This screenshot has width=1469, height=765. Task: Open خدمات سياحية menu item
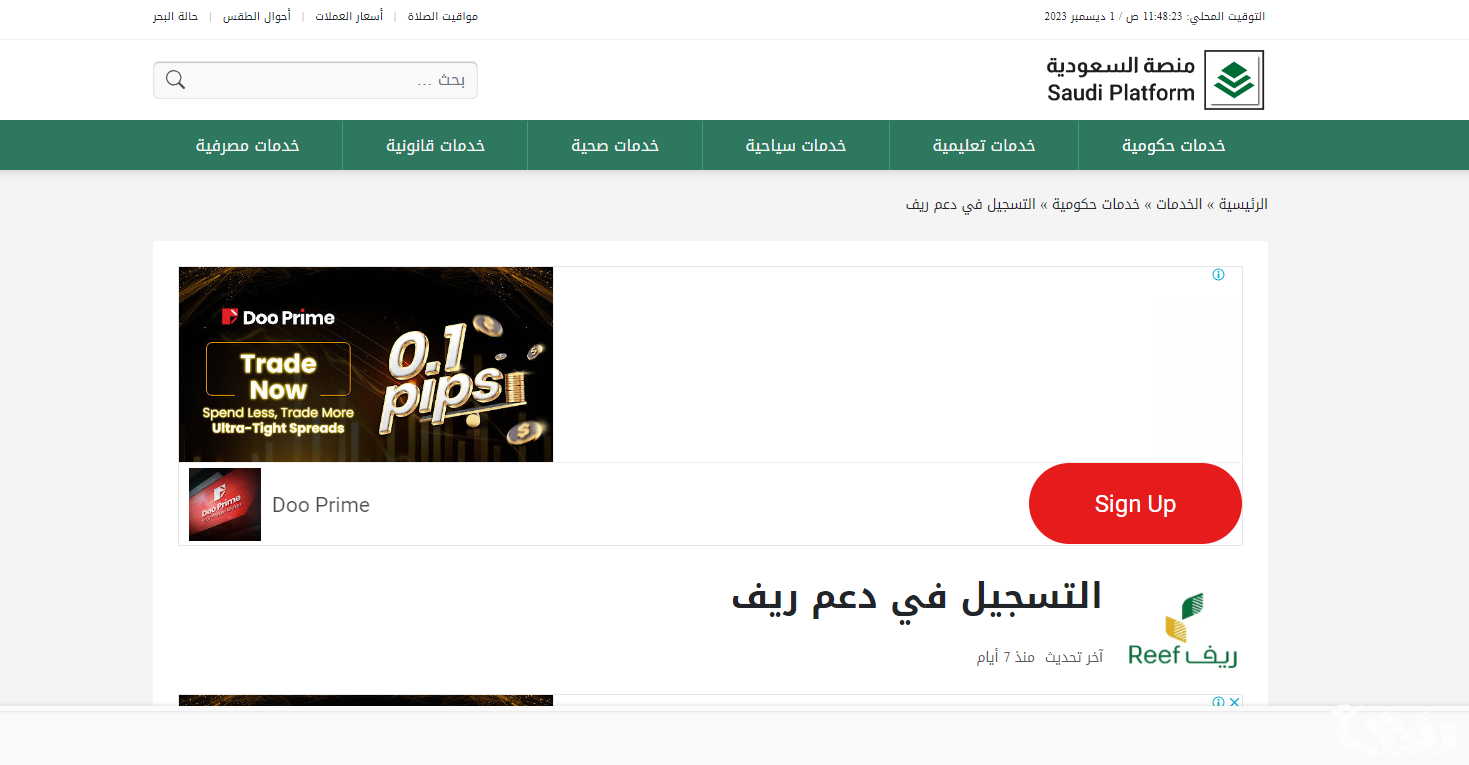796,146
